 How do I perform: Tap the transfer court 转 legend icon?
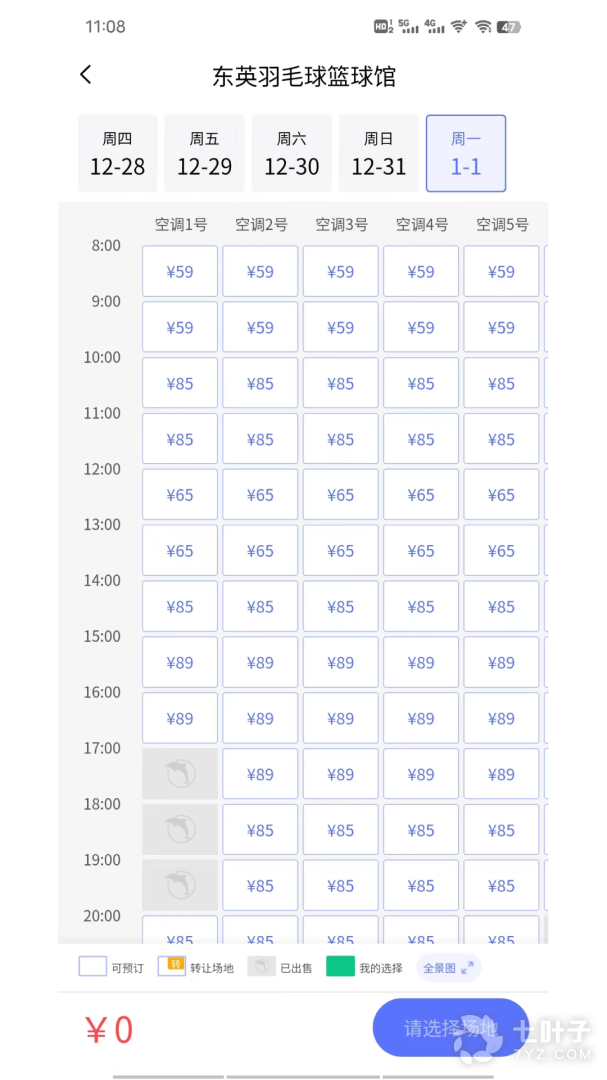(172, 967)
